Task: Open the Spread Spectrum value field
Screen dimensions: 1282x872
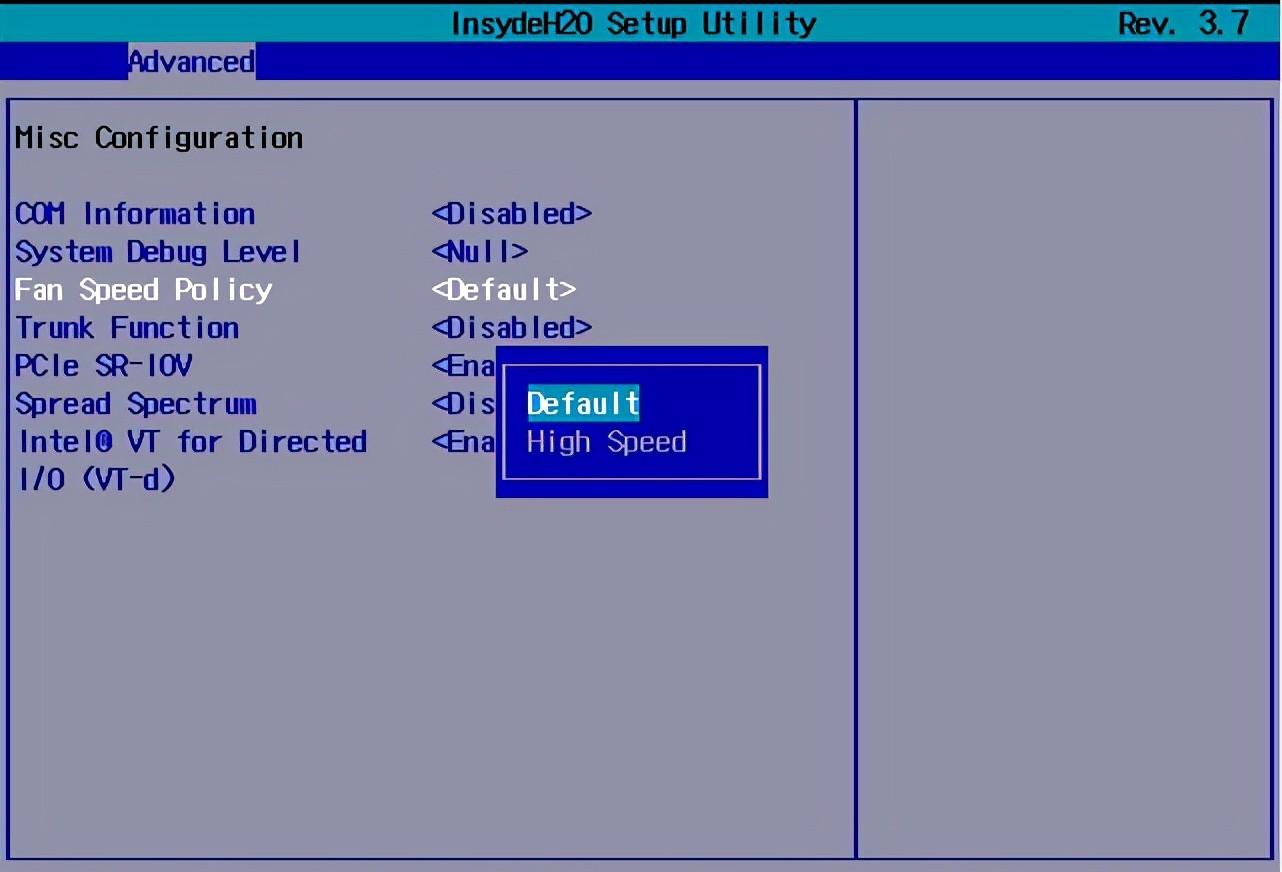Action: point(464,404)
